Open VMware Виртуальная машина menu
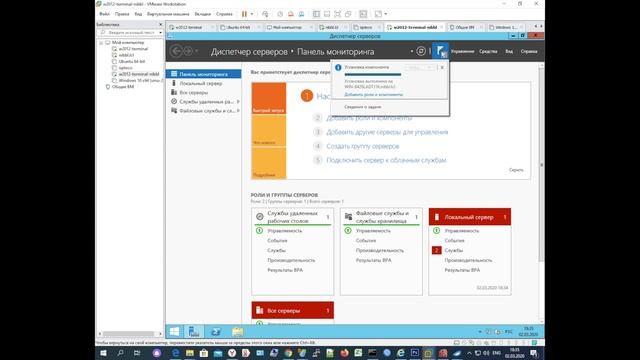The image size is (640, 360). (x=168, y=14)
